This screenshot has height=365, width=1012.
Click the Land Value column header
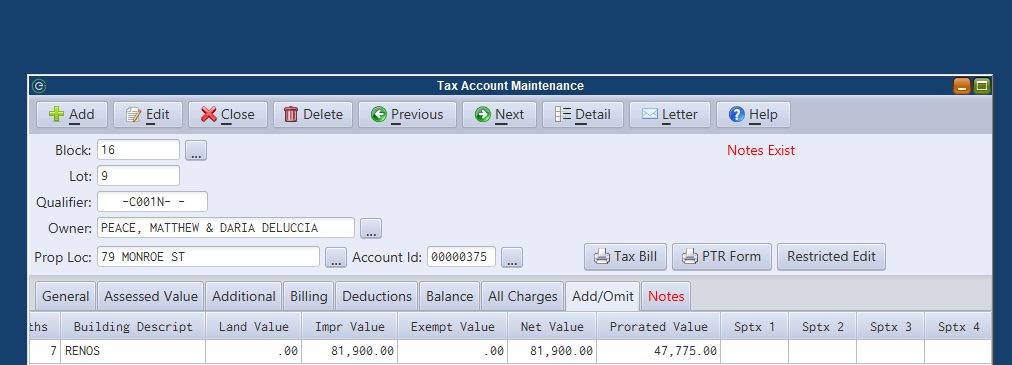click(x=254, y=327)
